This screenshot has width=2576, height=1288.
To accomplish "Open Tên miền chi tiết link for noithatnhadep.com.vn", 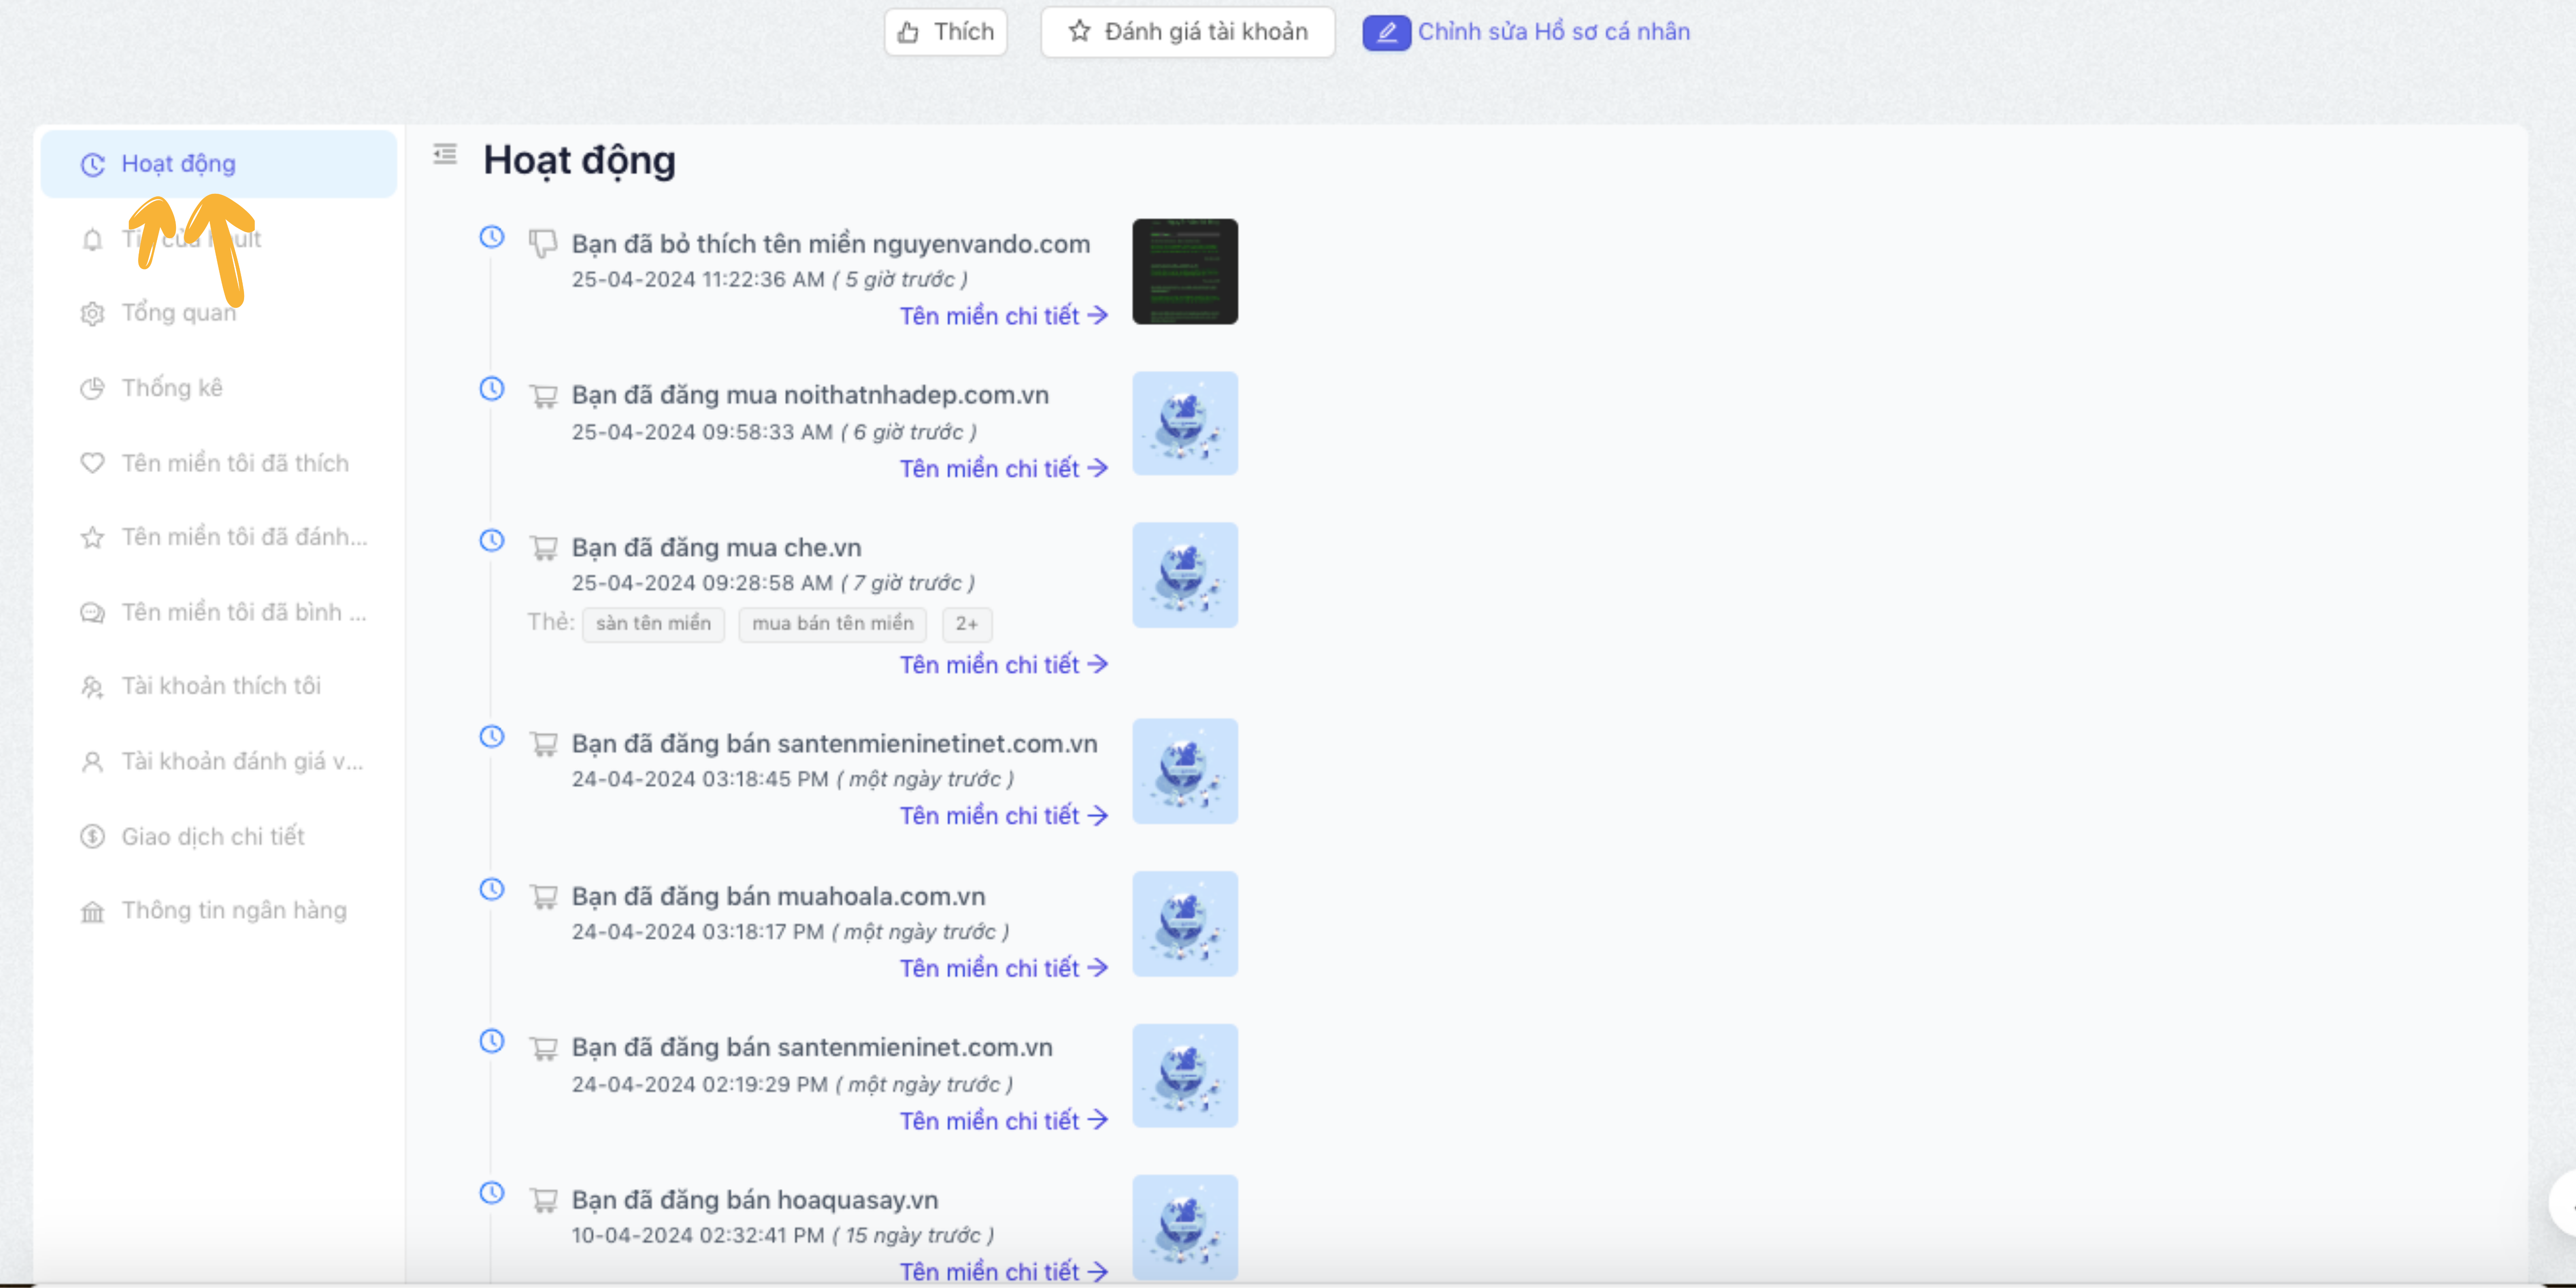I will [x=1004, y=469].
